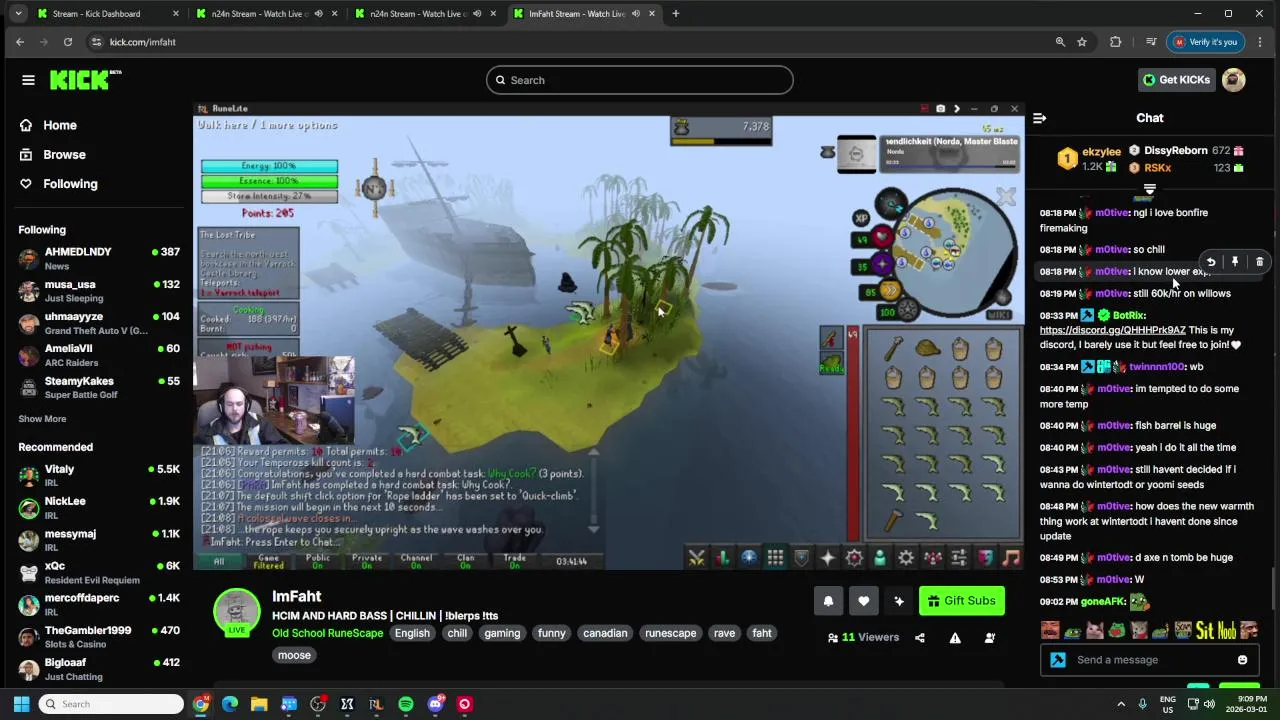Open the Skills tab in the game interface

coord(722,558)
